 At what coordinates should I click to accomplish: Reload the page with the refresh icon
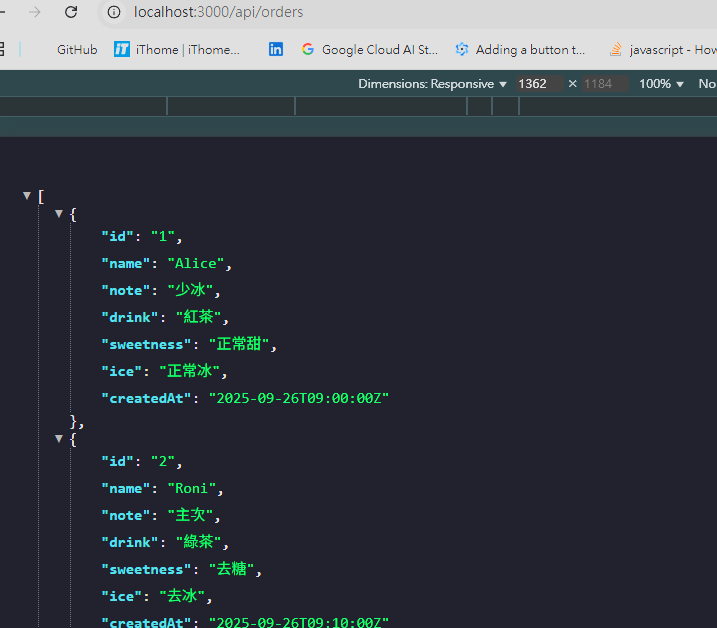pyautogui.click(x=71, y=12)
